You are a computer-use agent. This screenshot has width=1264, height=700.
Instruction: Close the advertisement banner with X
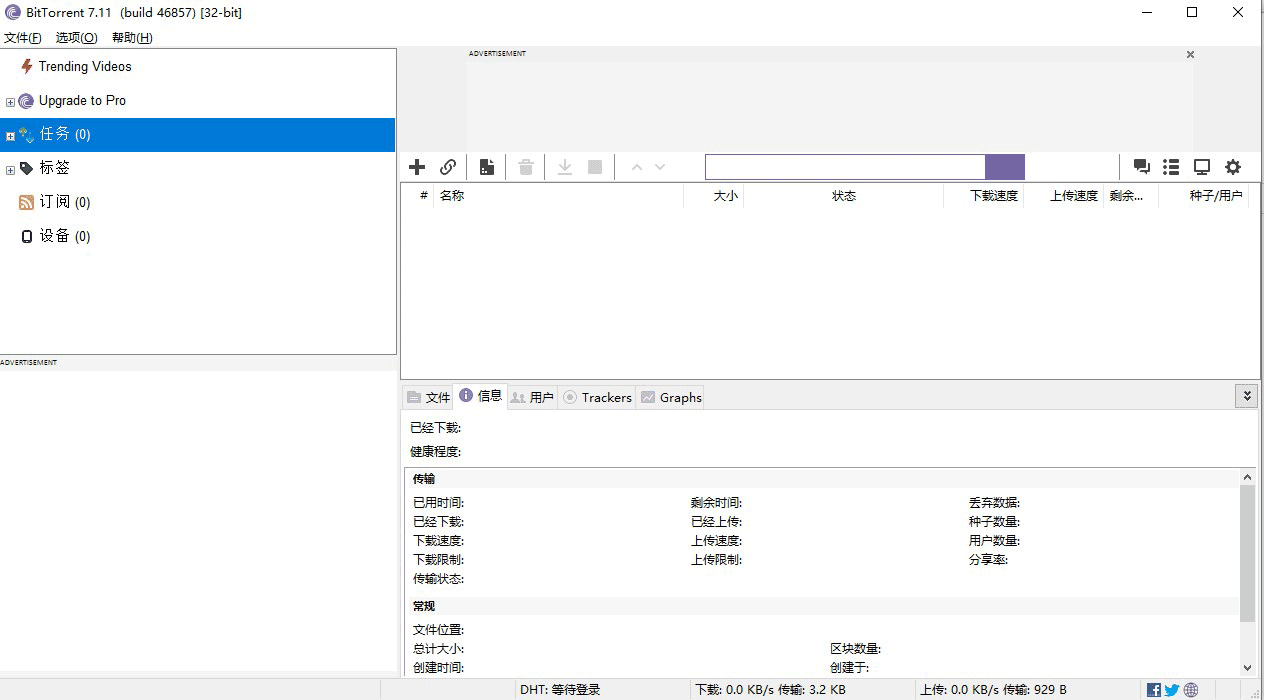click(1190, 55)
